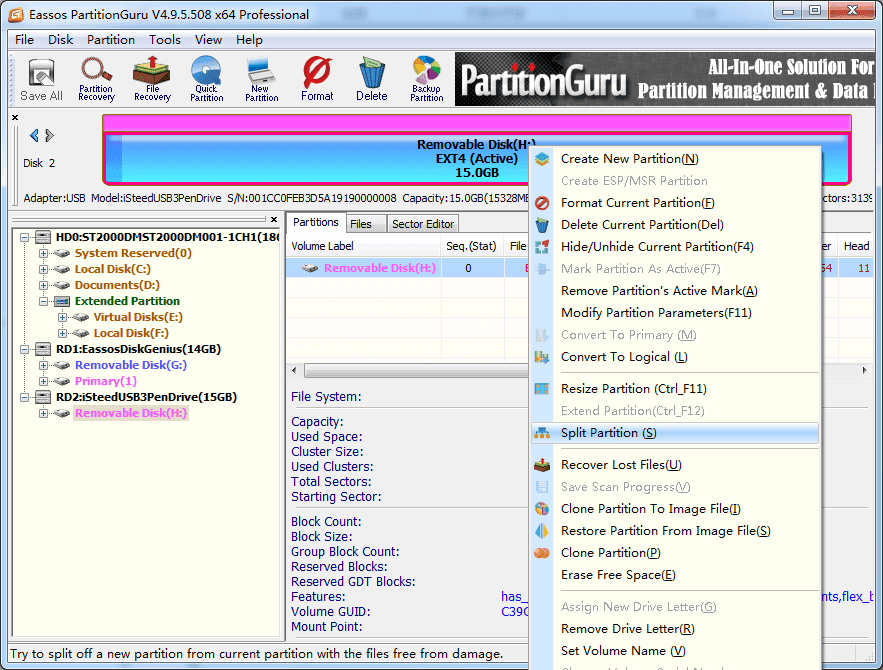Choose Remove Partition's Active Mark
The width and height of the screenshot is (883, 670).
(674, 291)
